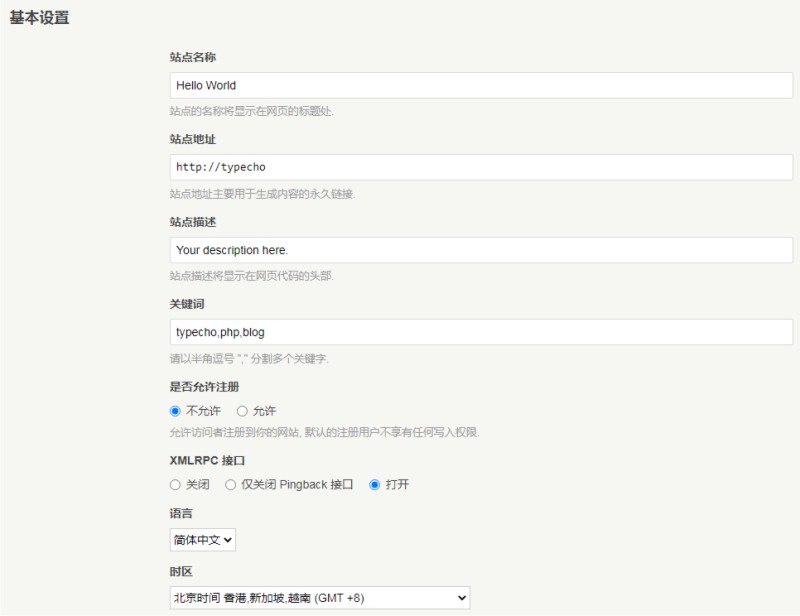
Task: Open the 简体中文 language dropdown
Action: click(203, 539)
